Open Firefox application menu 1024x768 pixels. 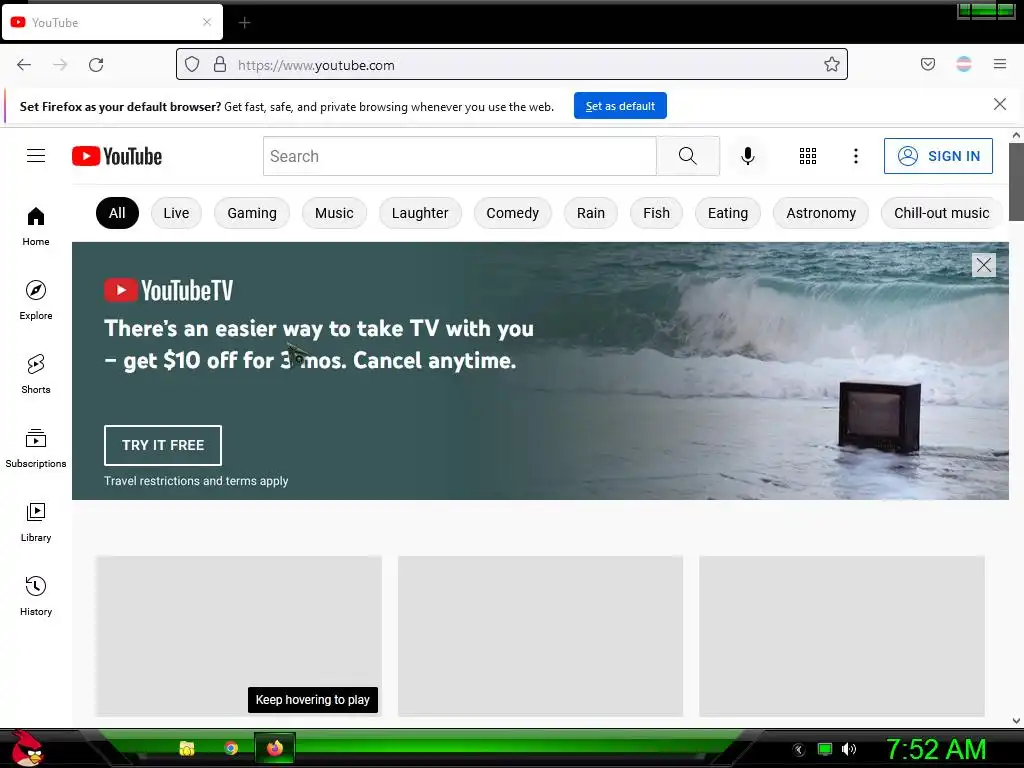(1000, 64)
